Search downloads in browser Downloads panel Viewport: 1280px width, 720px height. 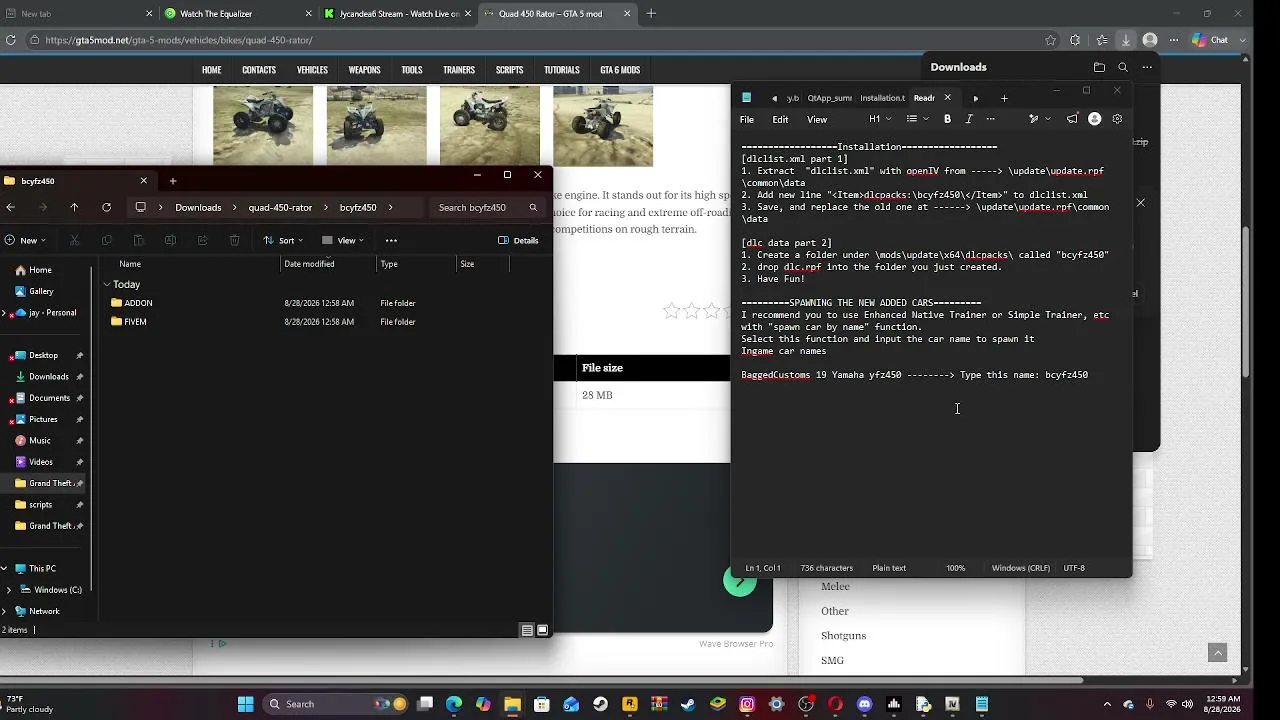pyautogui.click(x=1123, y=67)
